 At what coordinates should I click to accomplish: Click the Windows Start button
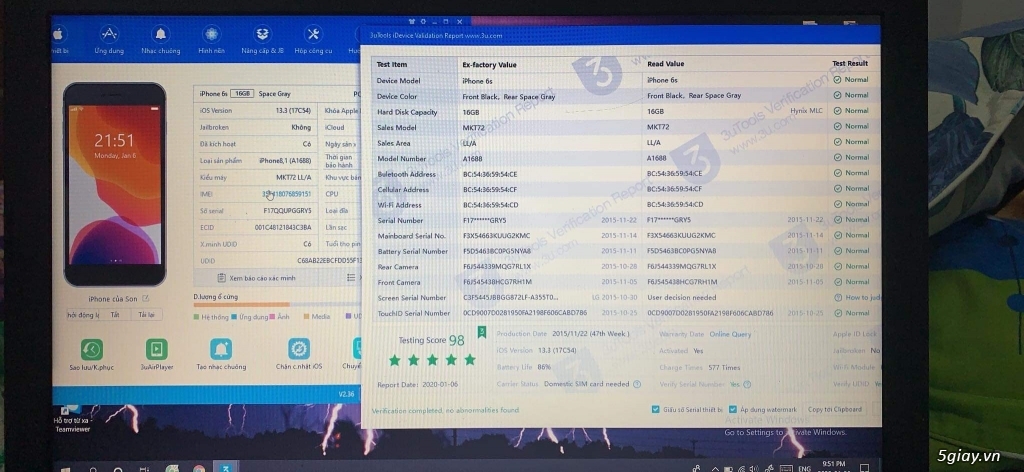coord(66,467)
